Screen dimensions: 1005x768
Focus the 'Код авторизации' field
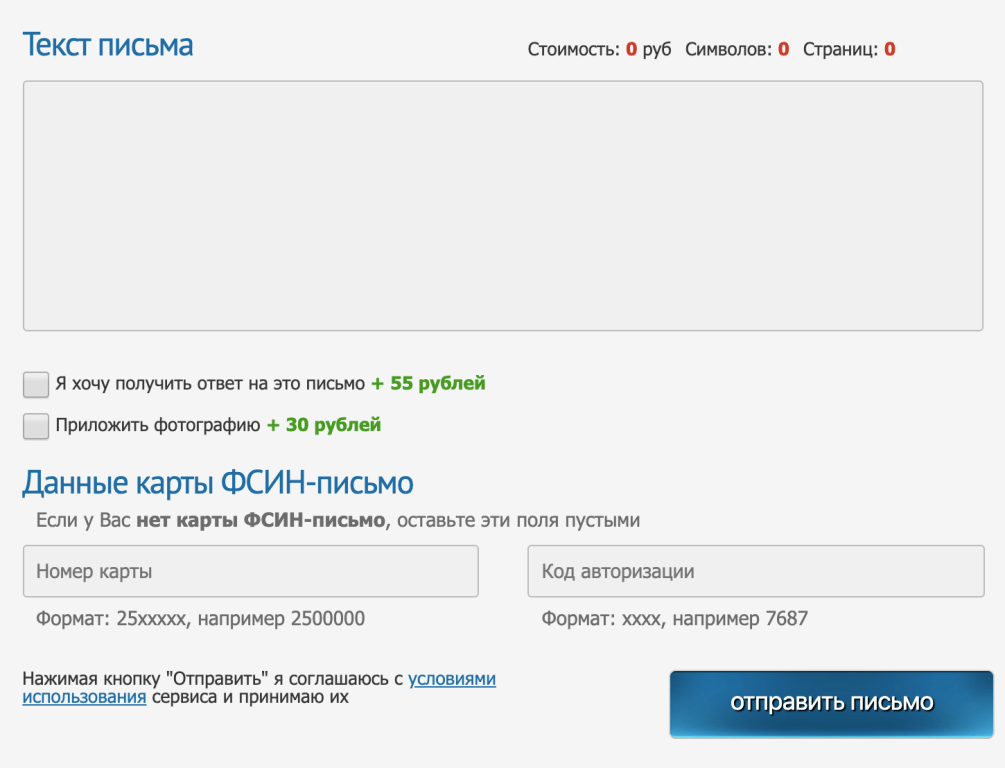coord(755,571)
